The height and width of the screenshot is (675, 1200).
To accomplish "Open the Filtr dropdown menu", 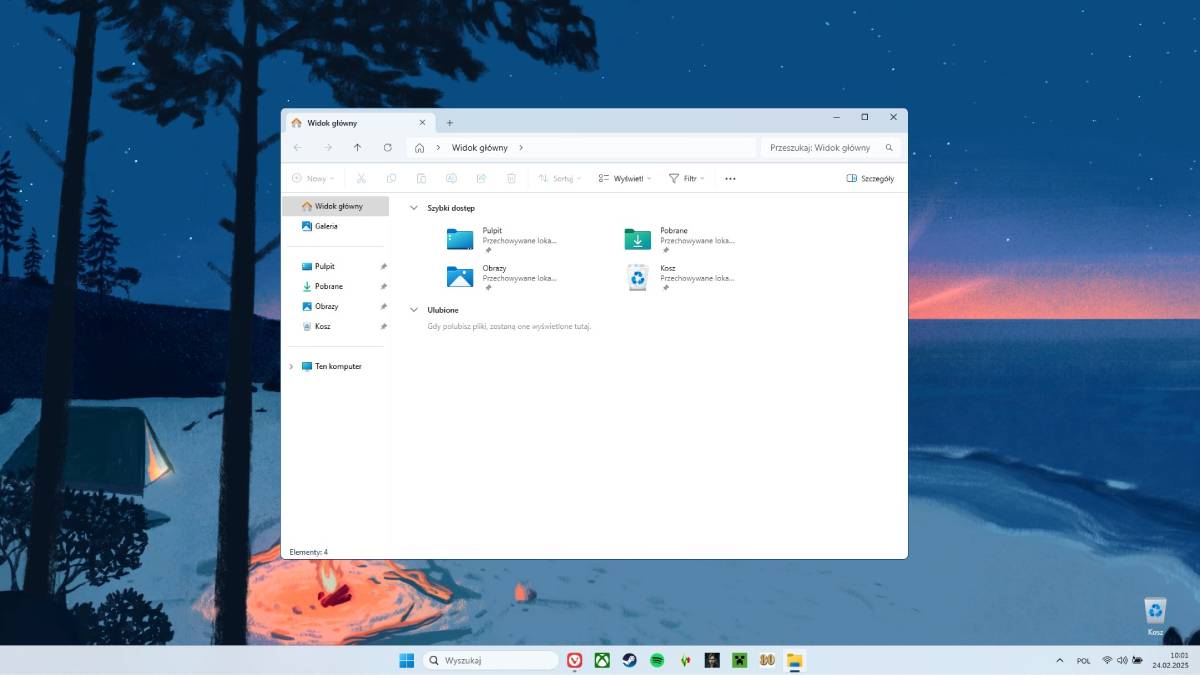I will (687, 178).
